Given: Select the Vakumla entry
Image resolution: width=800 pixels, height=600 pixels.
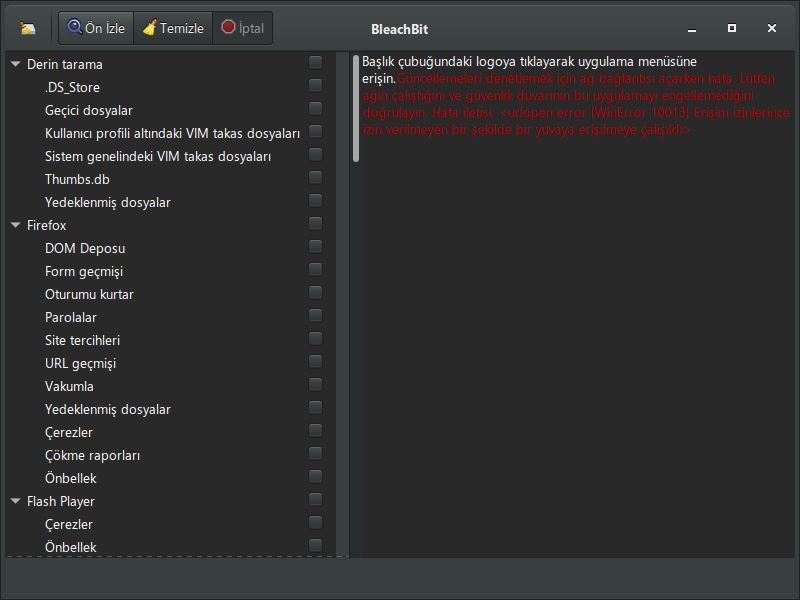Looking at the screenshot, I should [69, 386].
